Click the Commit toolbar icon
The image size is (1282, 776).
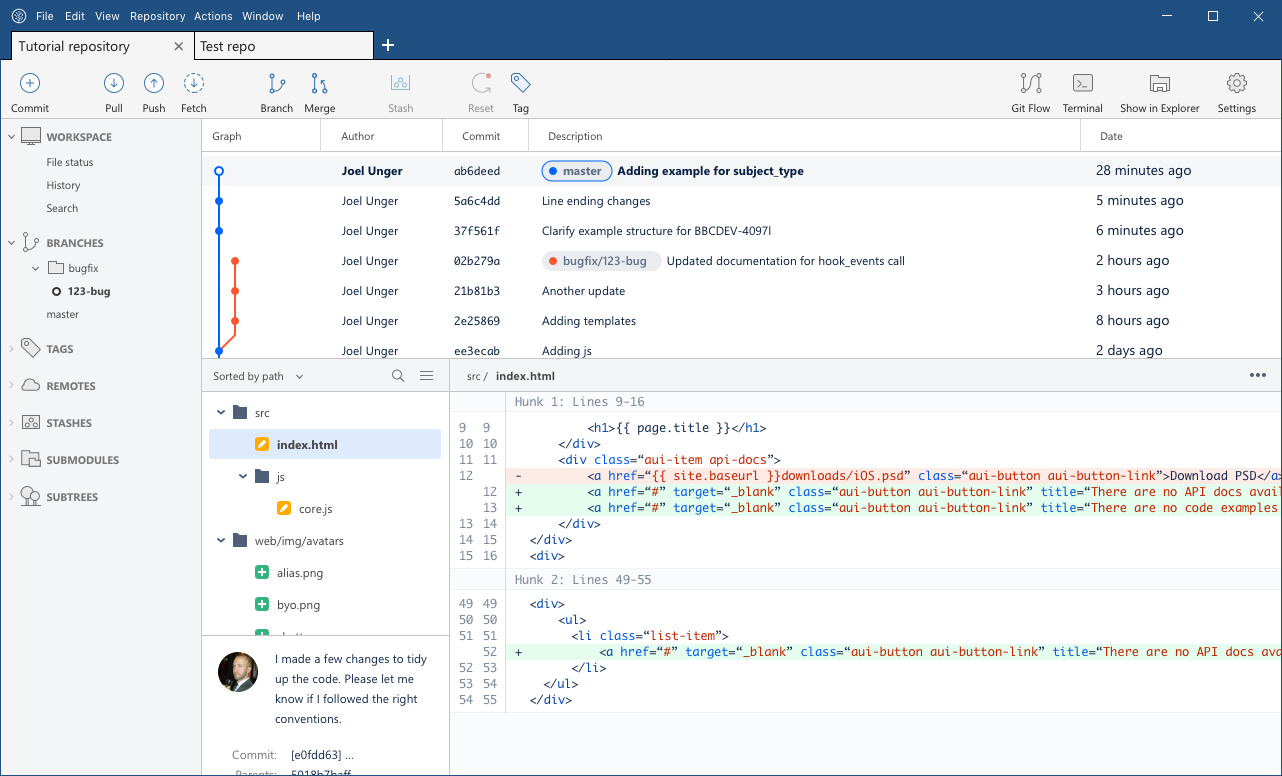[x=30, y=85]
